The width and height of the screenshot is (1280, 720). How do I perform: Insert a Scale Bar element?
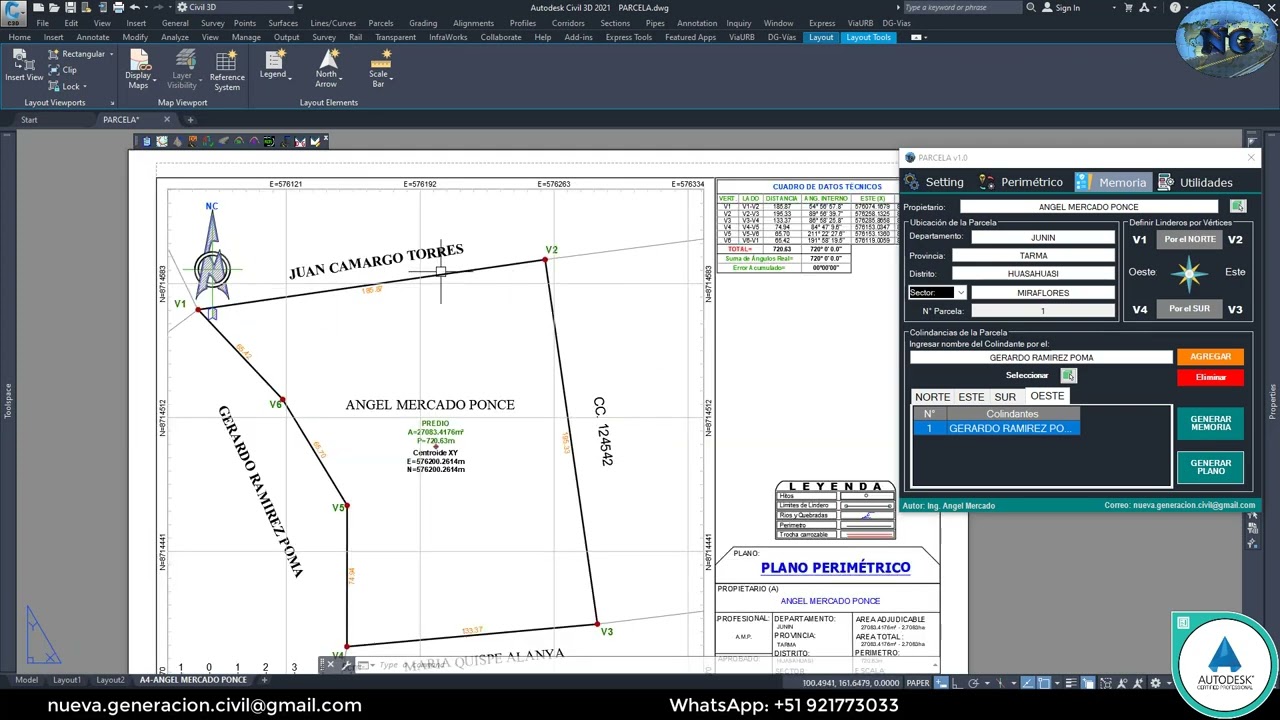(x=379, y=68)
